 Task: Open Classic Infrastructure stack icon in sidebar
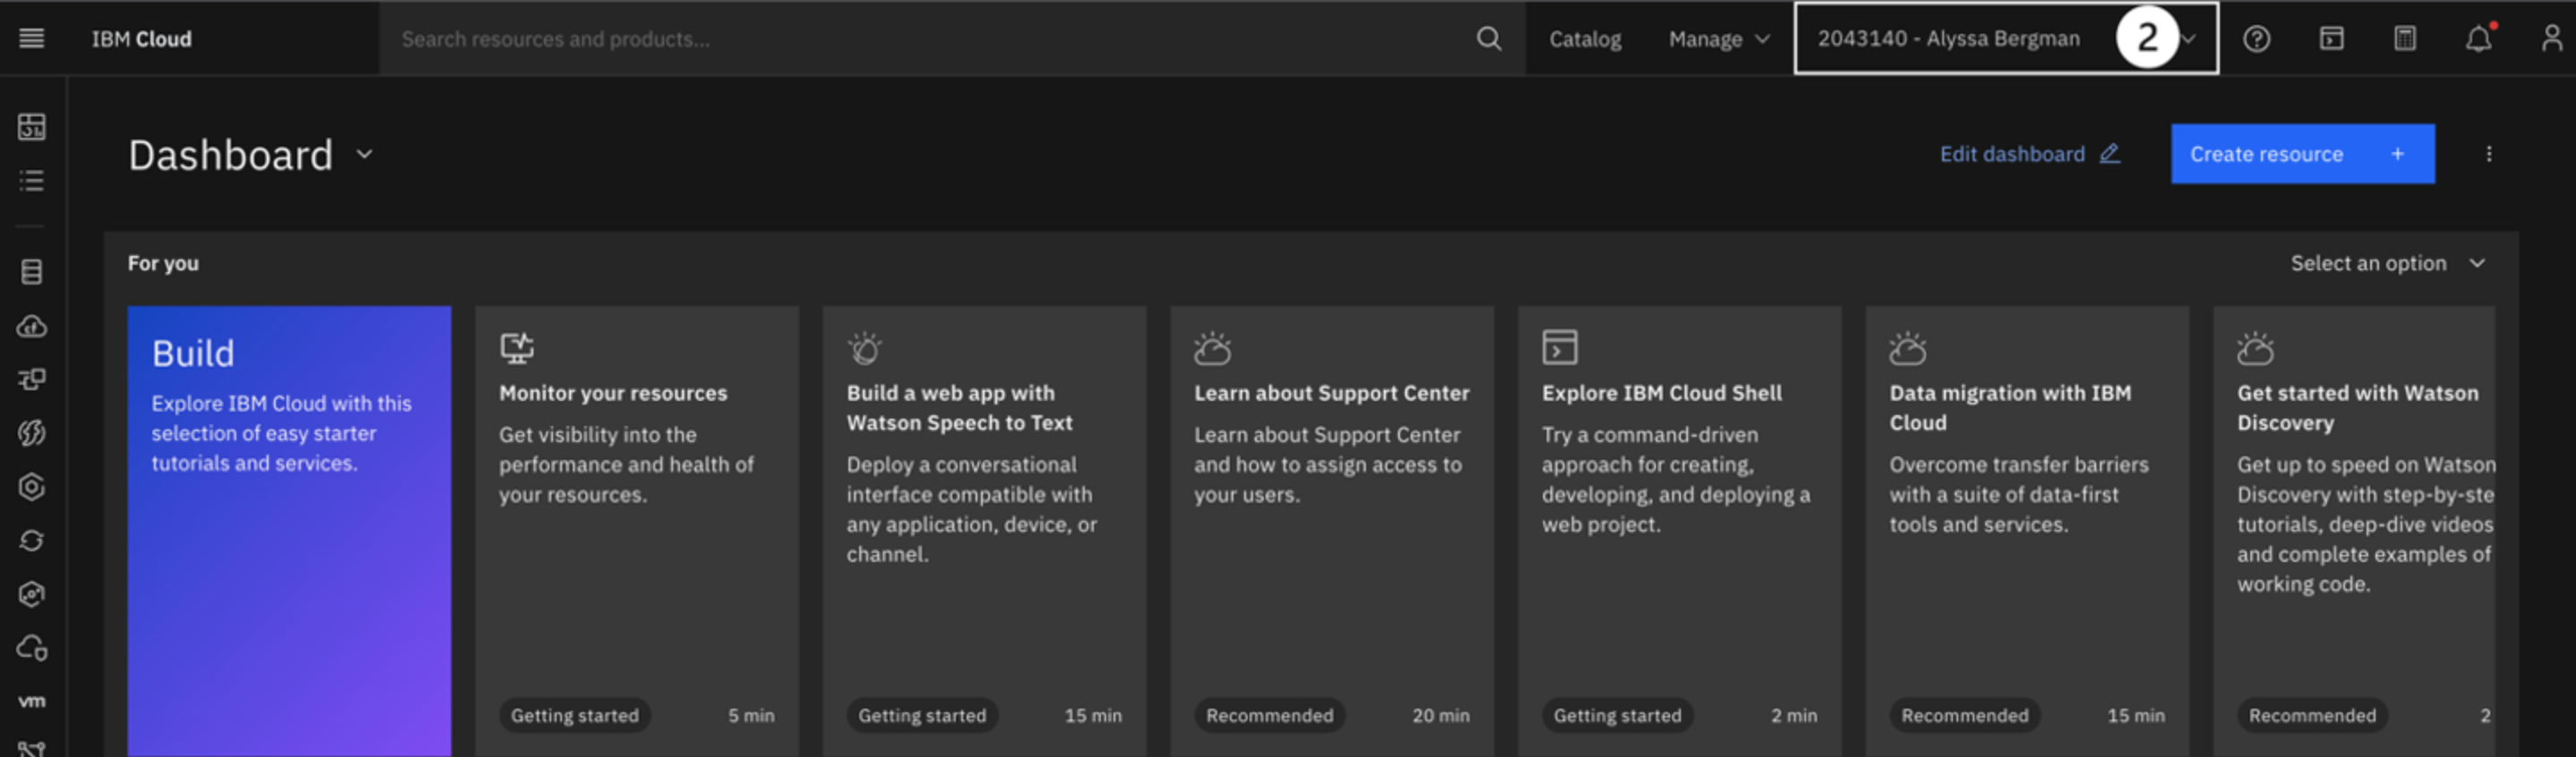[x=32, y=271]
